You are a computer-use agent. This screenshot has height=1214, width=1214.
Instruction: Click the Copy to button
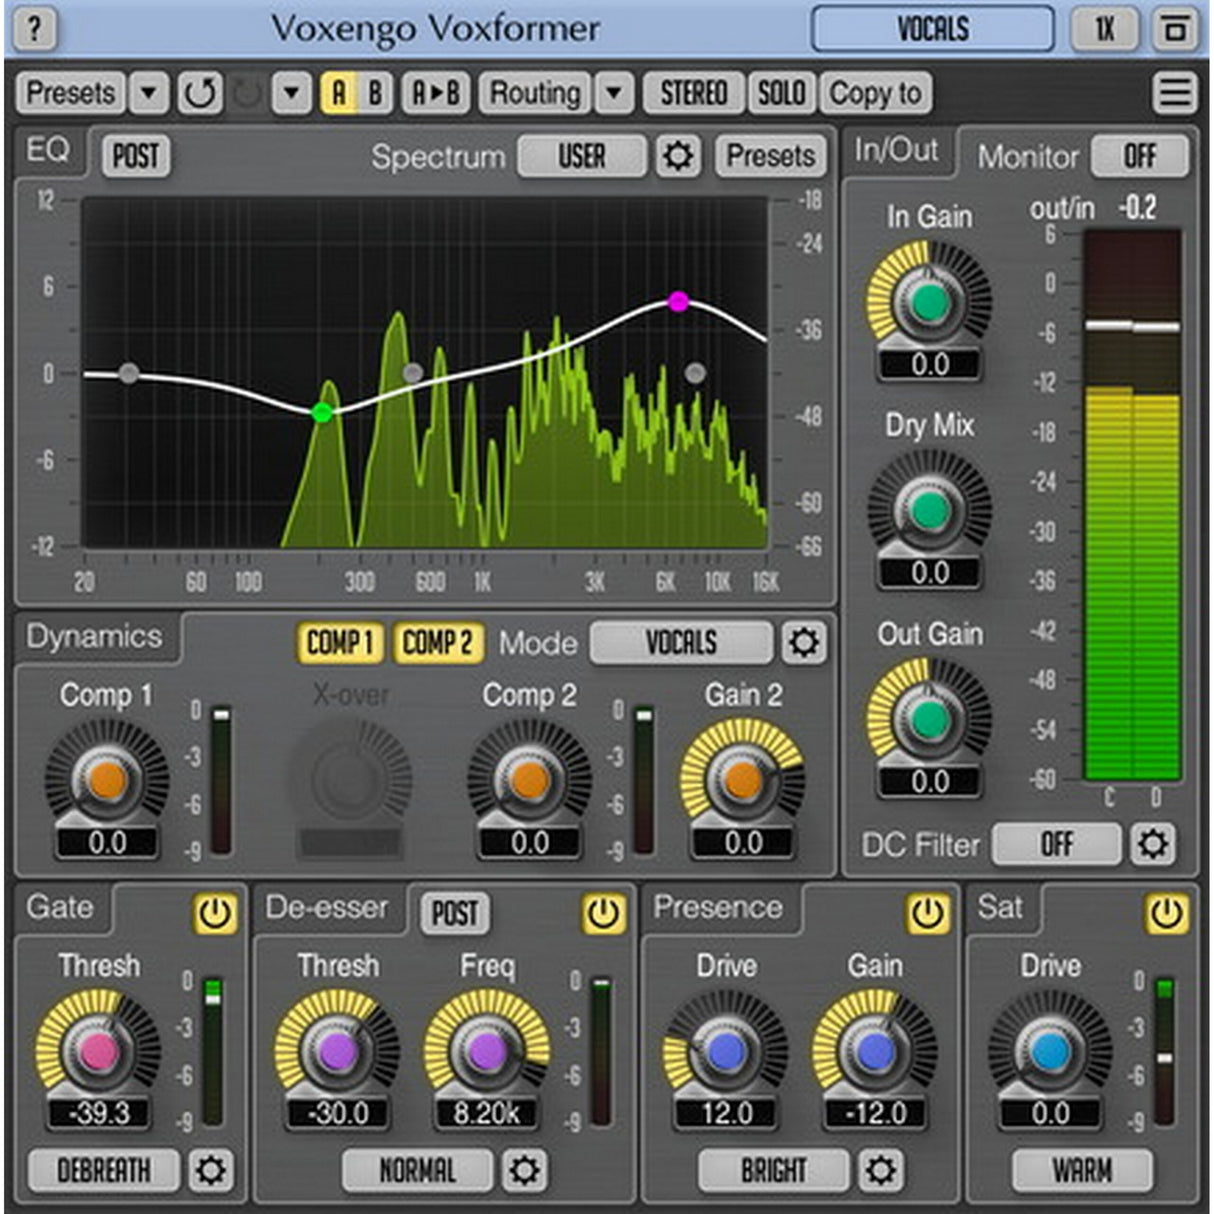pos(875,93)
